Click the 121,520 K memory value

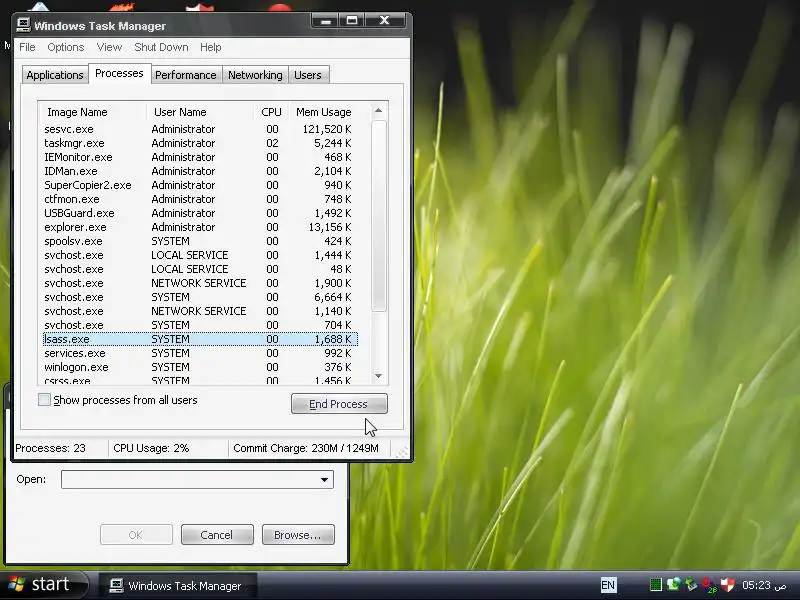327,129
